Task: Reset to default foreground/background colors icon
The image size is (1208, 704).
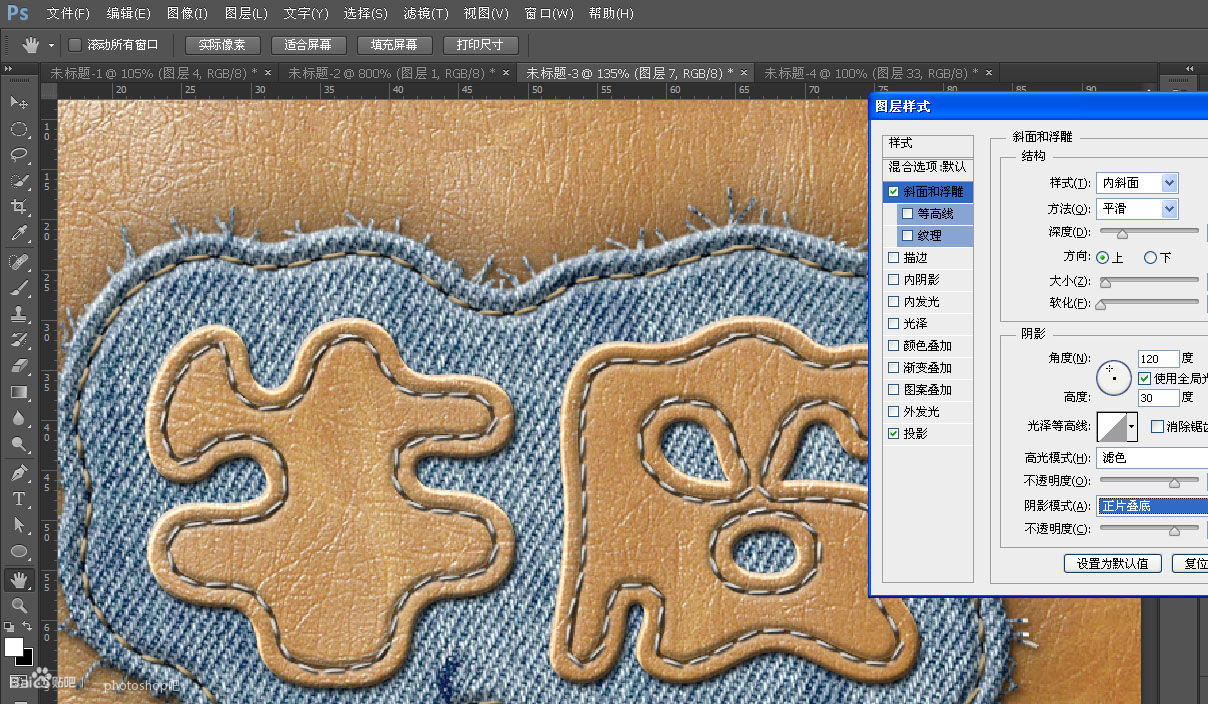Action: pyautogui.click(x=9, y=627)
